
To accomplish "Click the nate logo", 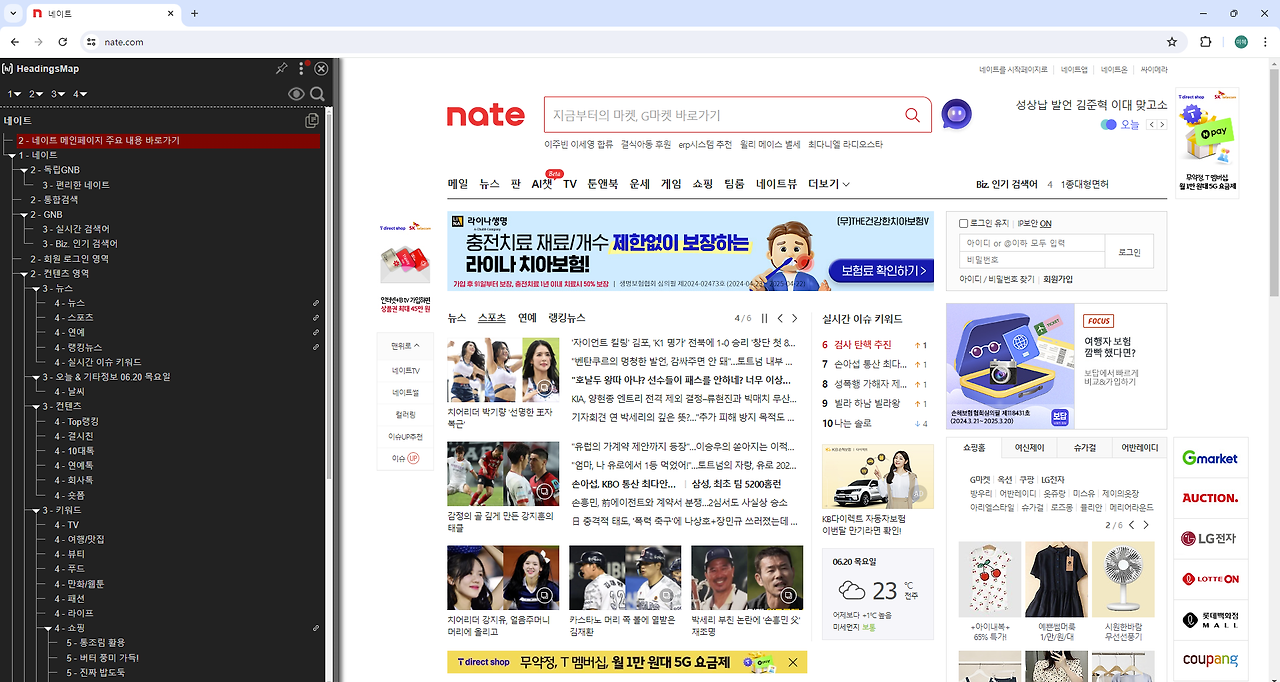I will [486, 115].
